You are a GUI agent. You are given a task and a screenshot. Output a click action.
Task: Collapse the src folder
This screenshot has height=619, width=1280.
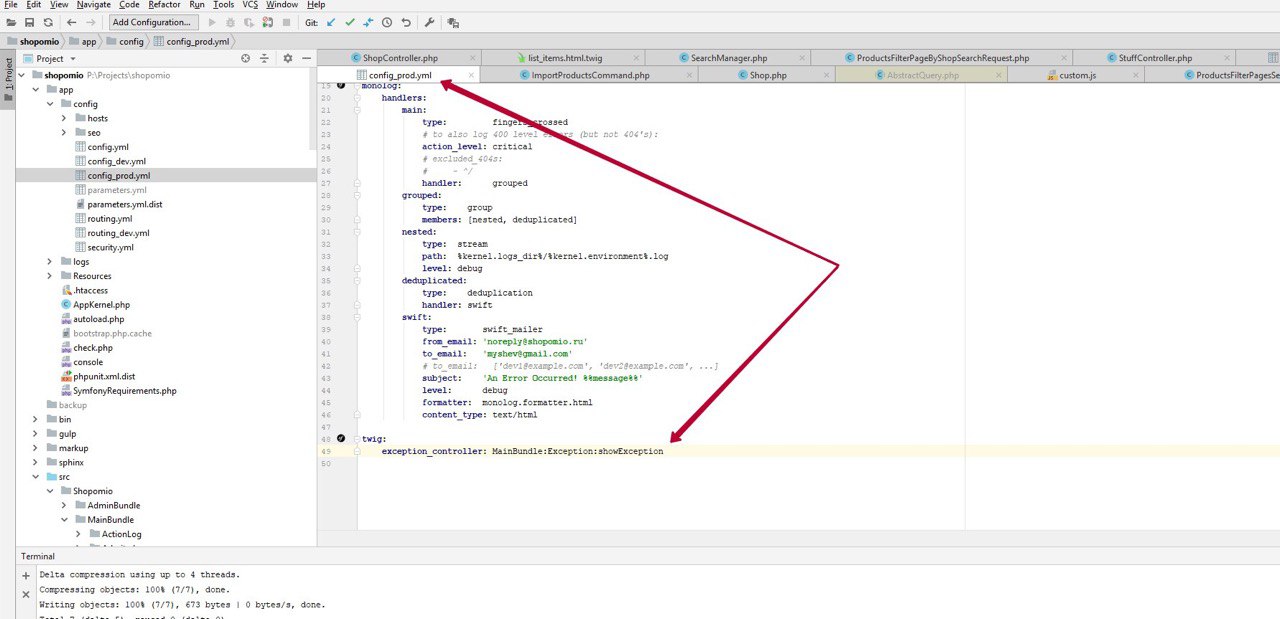coord(36,477)
